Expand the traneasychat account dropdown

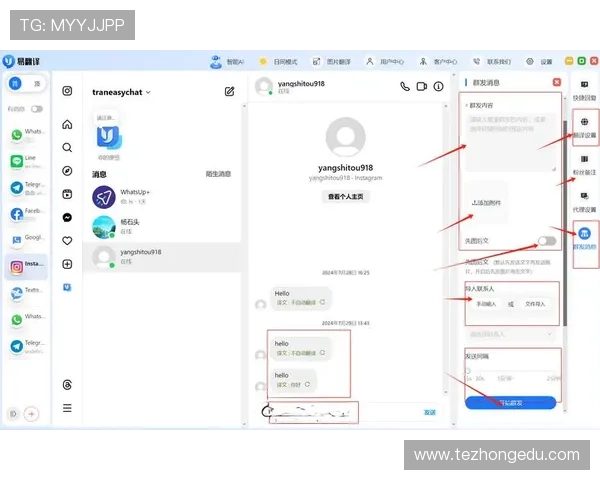[x=148, y=92]
